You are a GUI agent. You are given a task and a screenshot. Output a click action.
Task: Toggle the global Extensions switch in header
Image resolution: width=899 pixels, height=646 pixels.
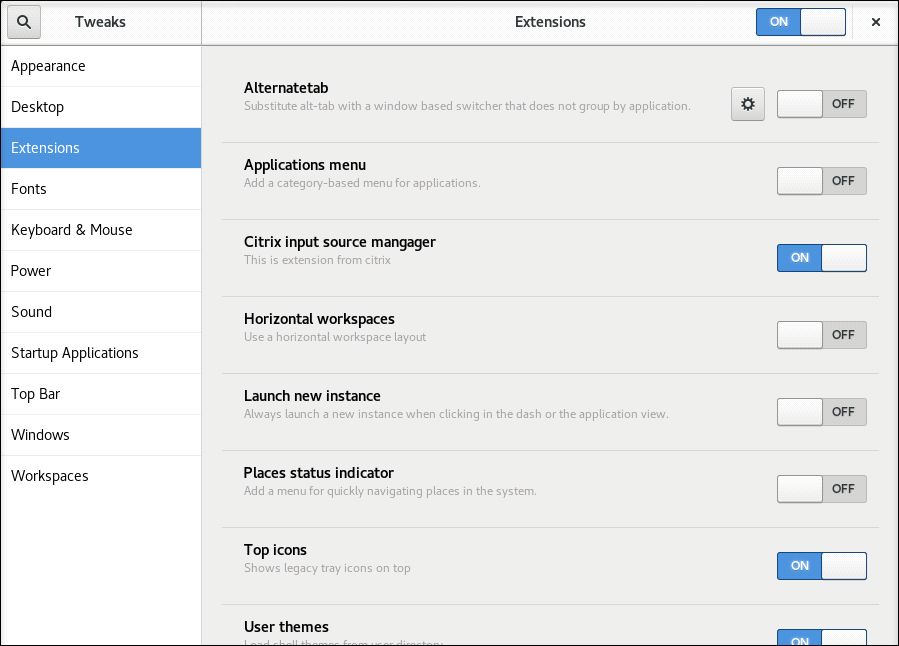pyautogui.click(x=801, y=22)
